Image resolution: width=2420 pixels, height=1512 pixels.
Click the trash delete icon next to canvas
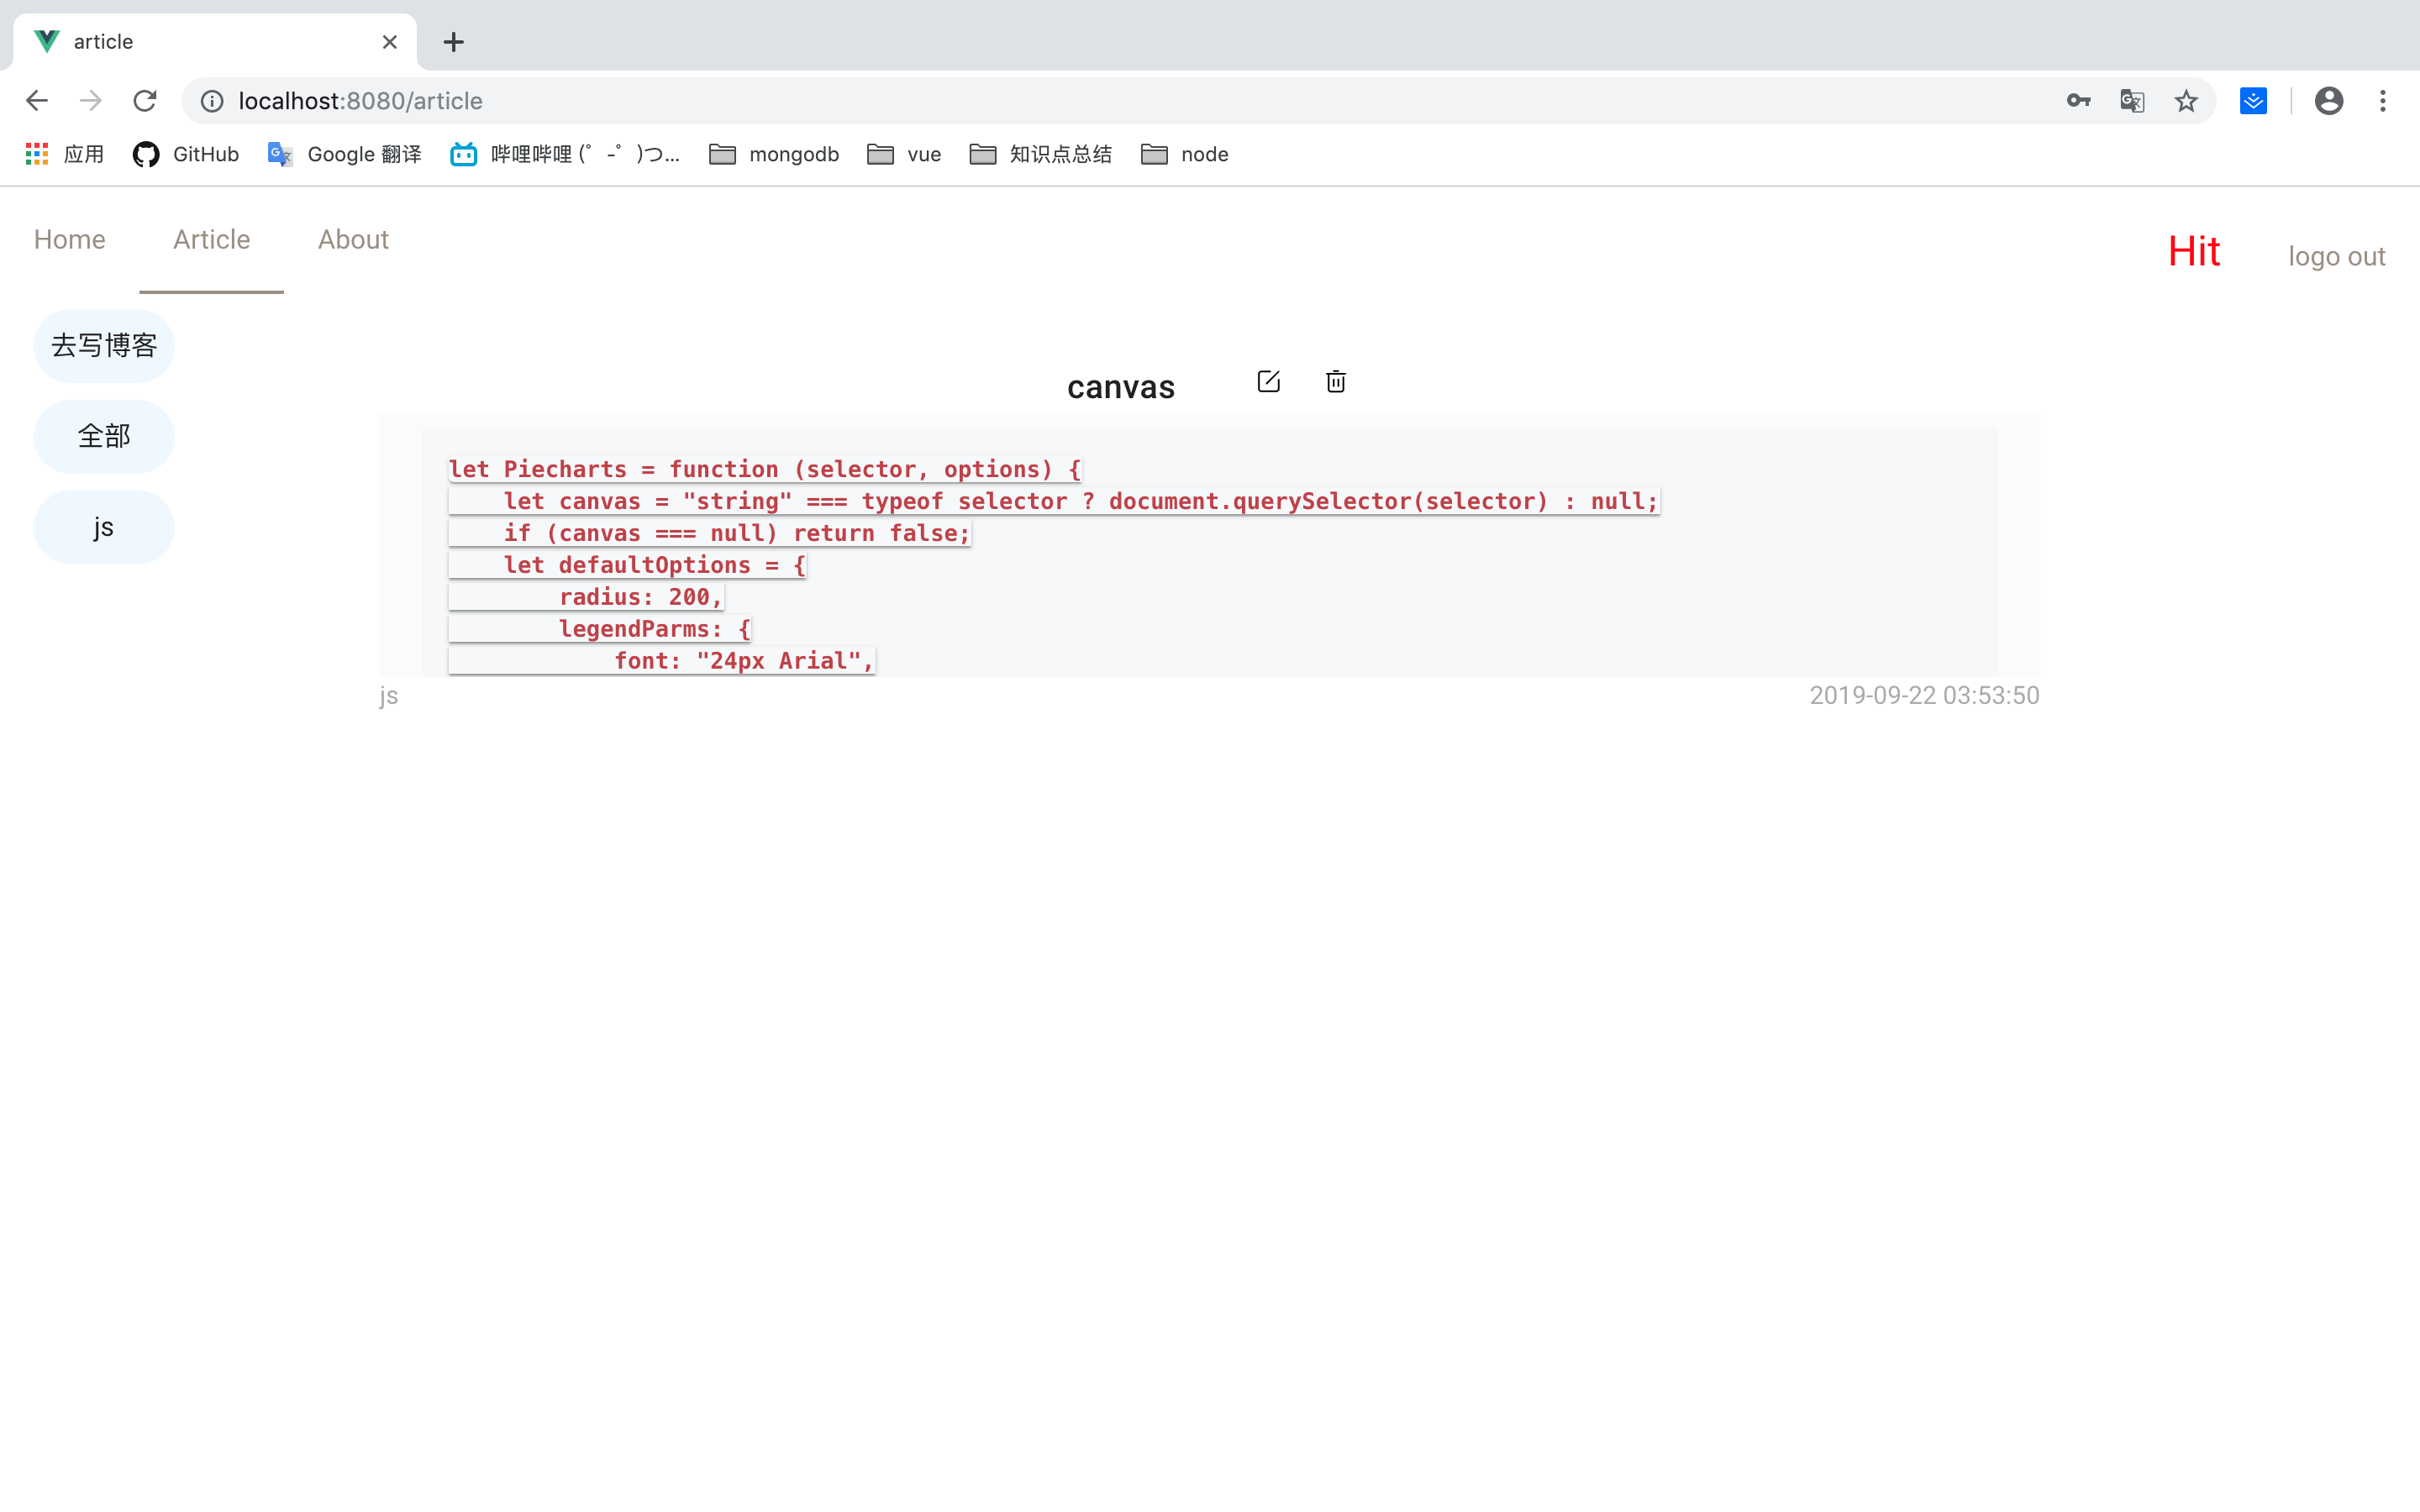[x=1336, y=381]
